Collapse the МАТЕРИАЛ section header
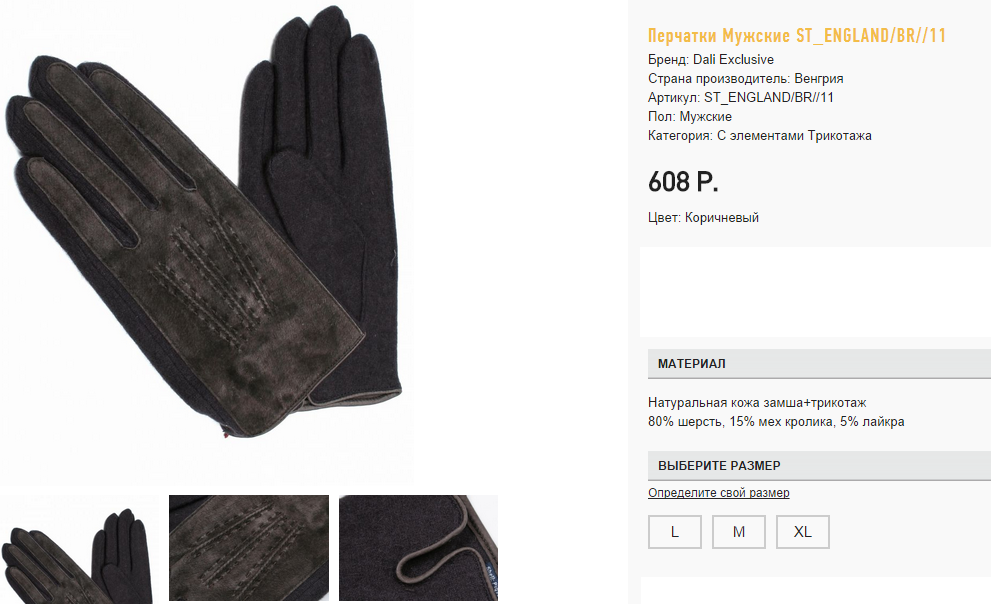Viewport: 991px width, 604px height. tap(819, 364)
